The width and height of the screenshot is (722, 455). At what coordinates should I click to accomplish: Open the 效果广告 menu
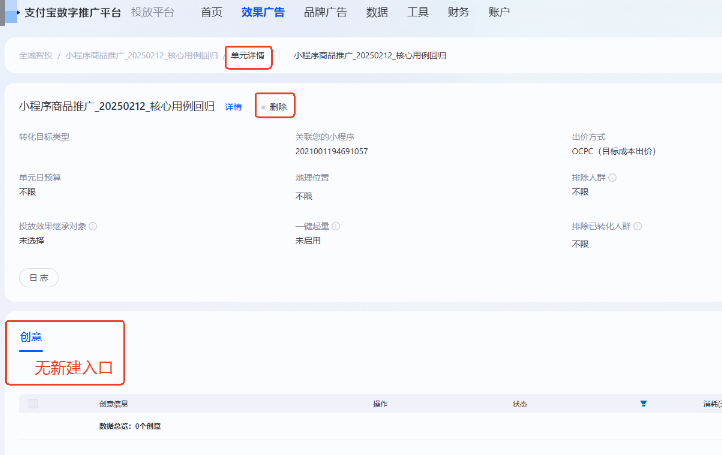pyautogui.click(x=263, y=12)
